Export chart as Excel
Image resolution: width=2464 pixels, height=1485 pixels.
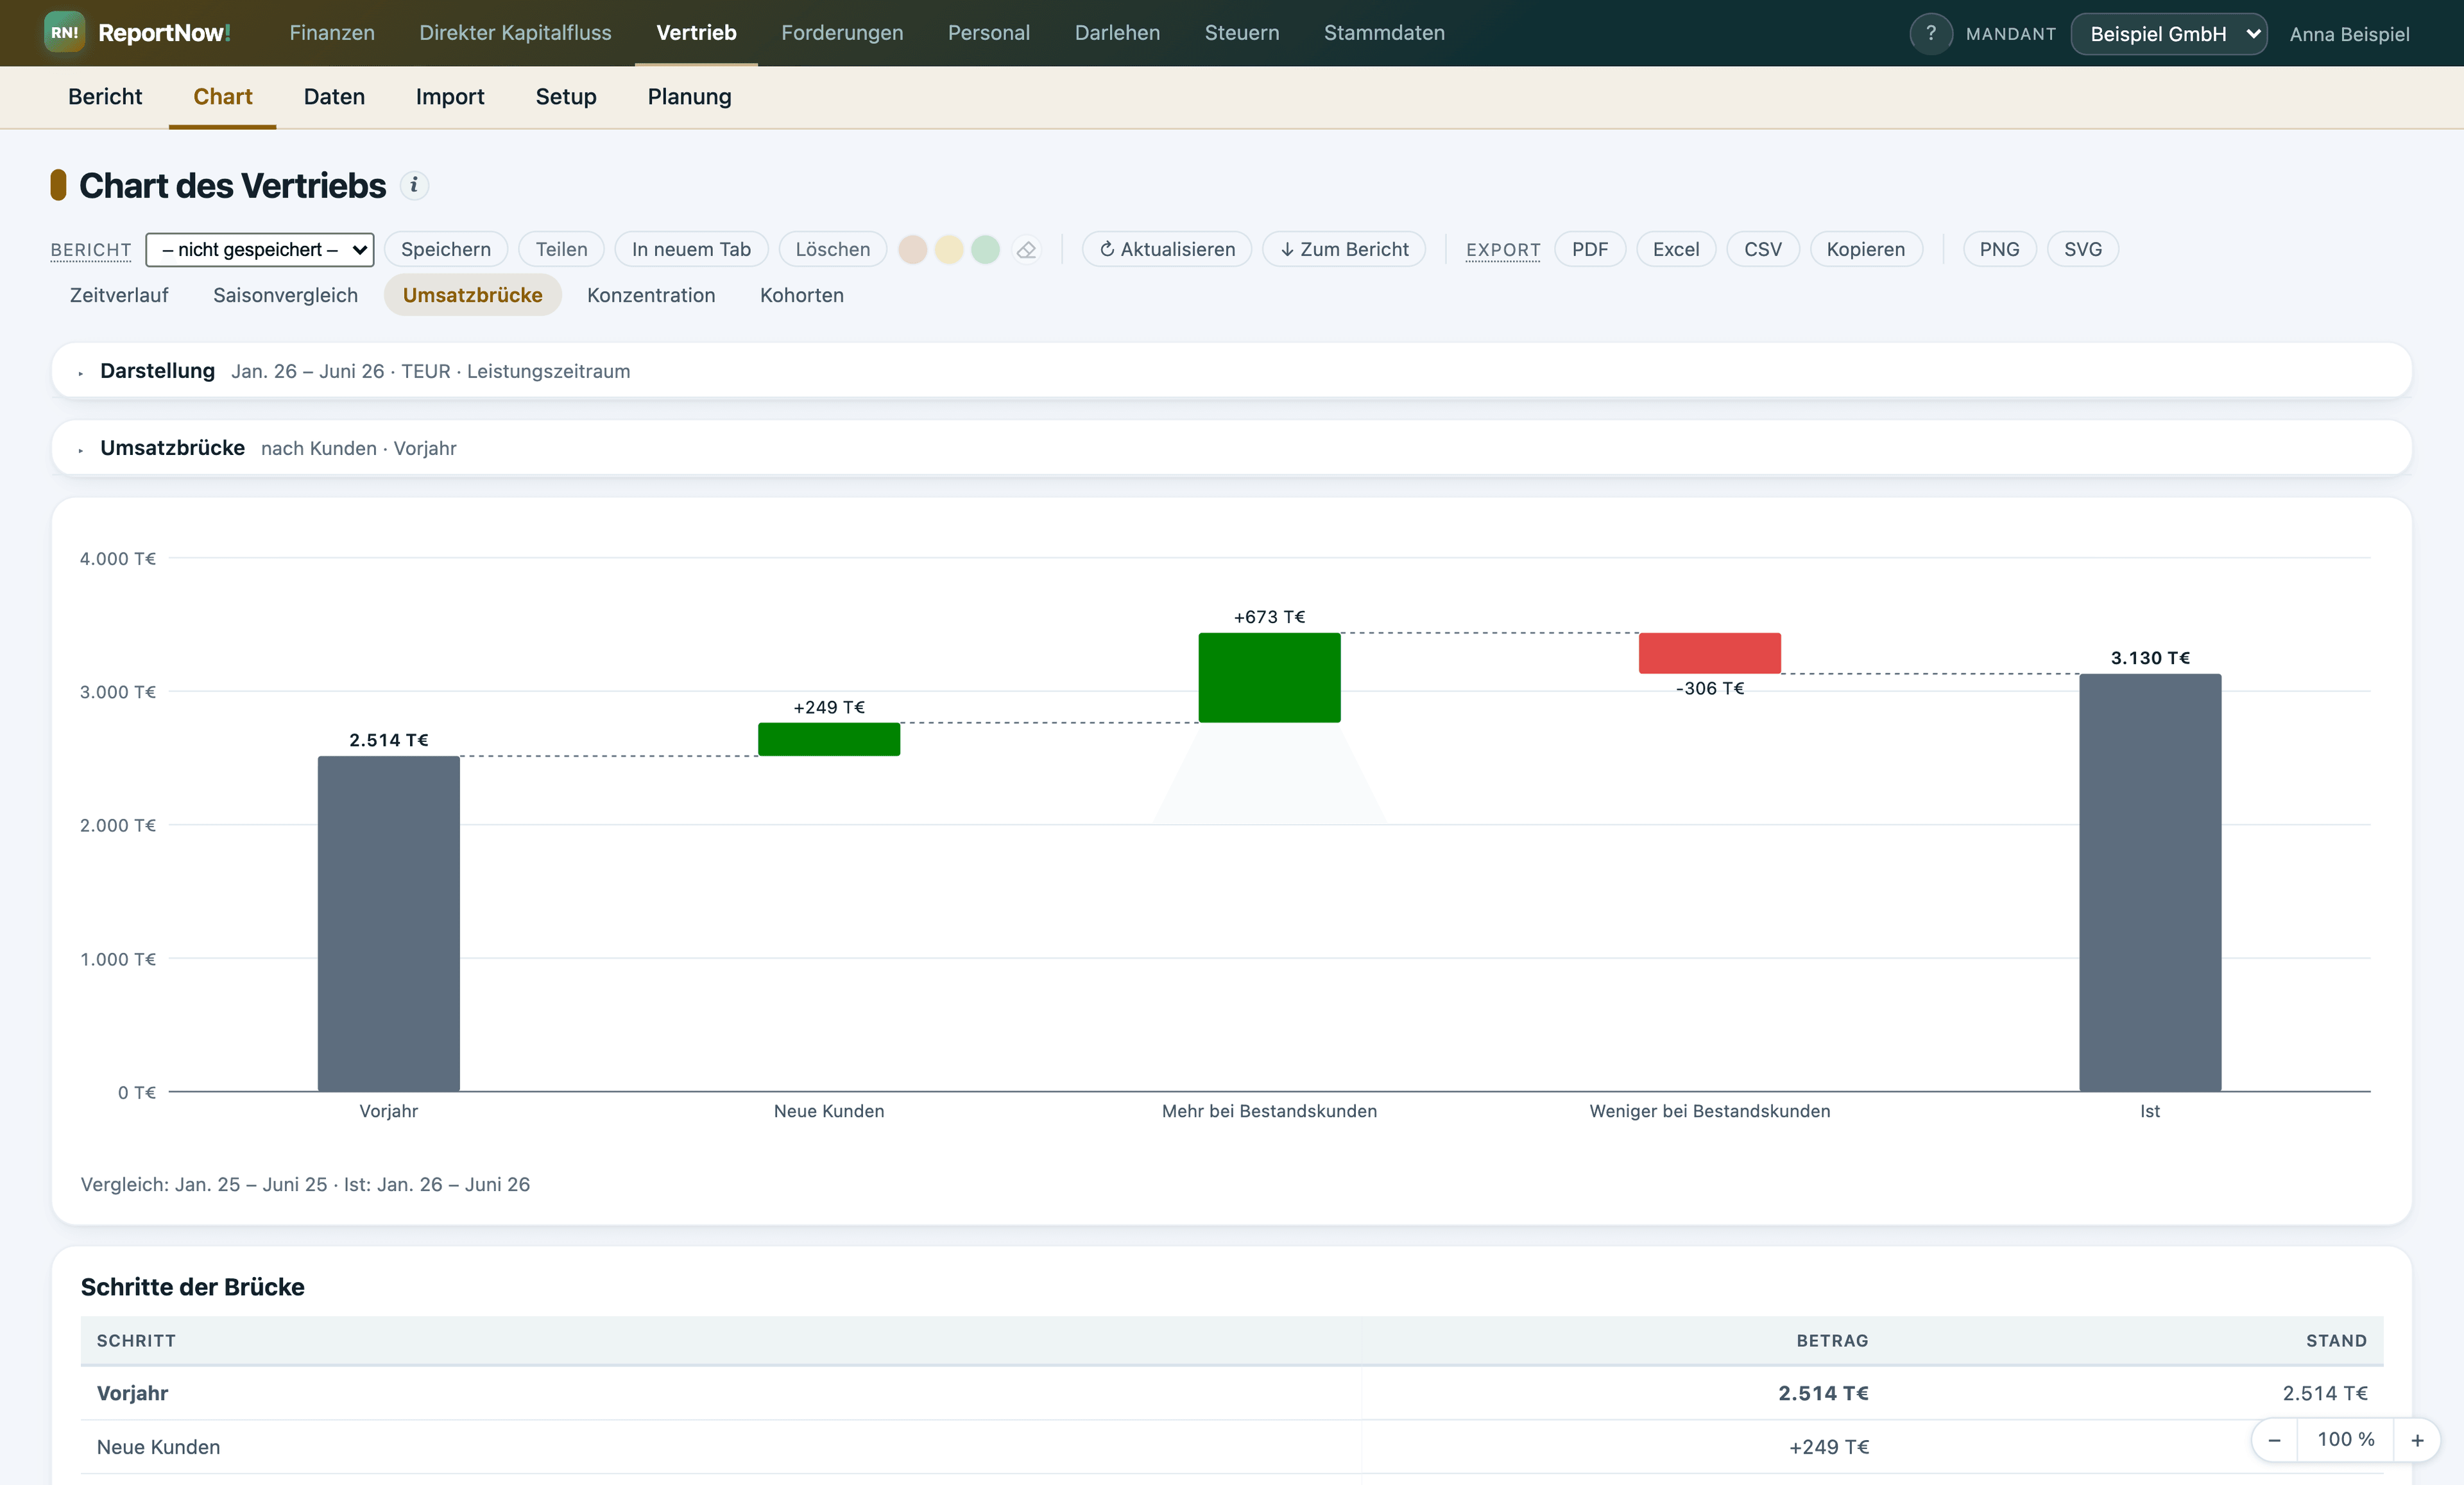pyautogui.click(x=1676, y=249)
